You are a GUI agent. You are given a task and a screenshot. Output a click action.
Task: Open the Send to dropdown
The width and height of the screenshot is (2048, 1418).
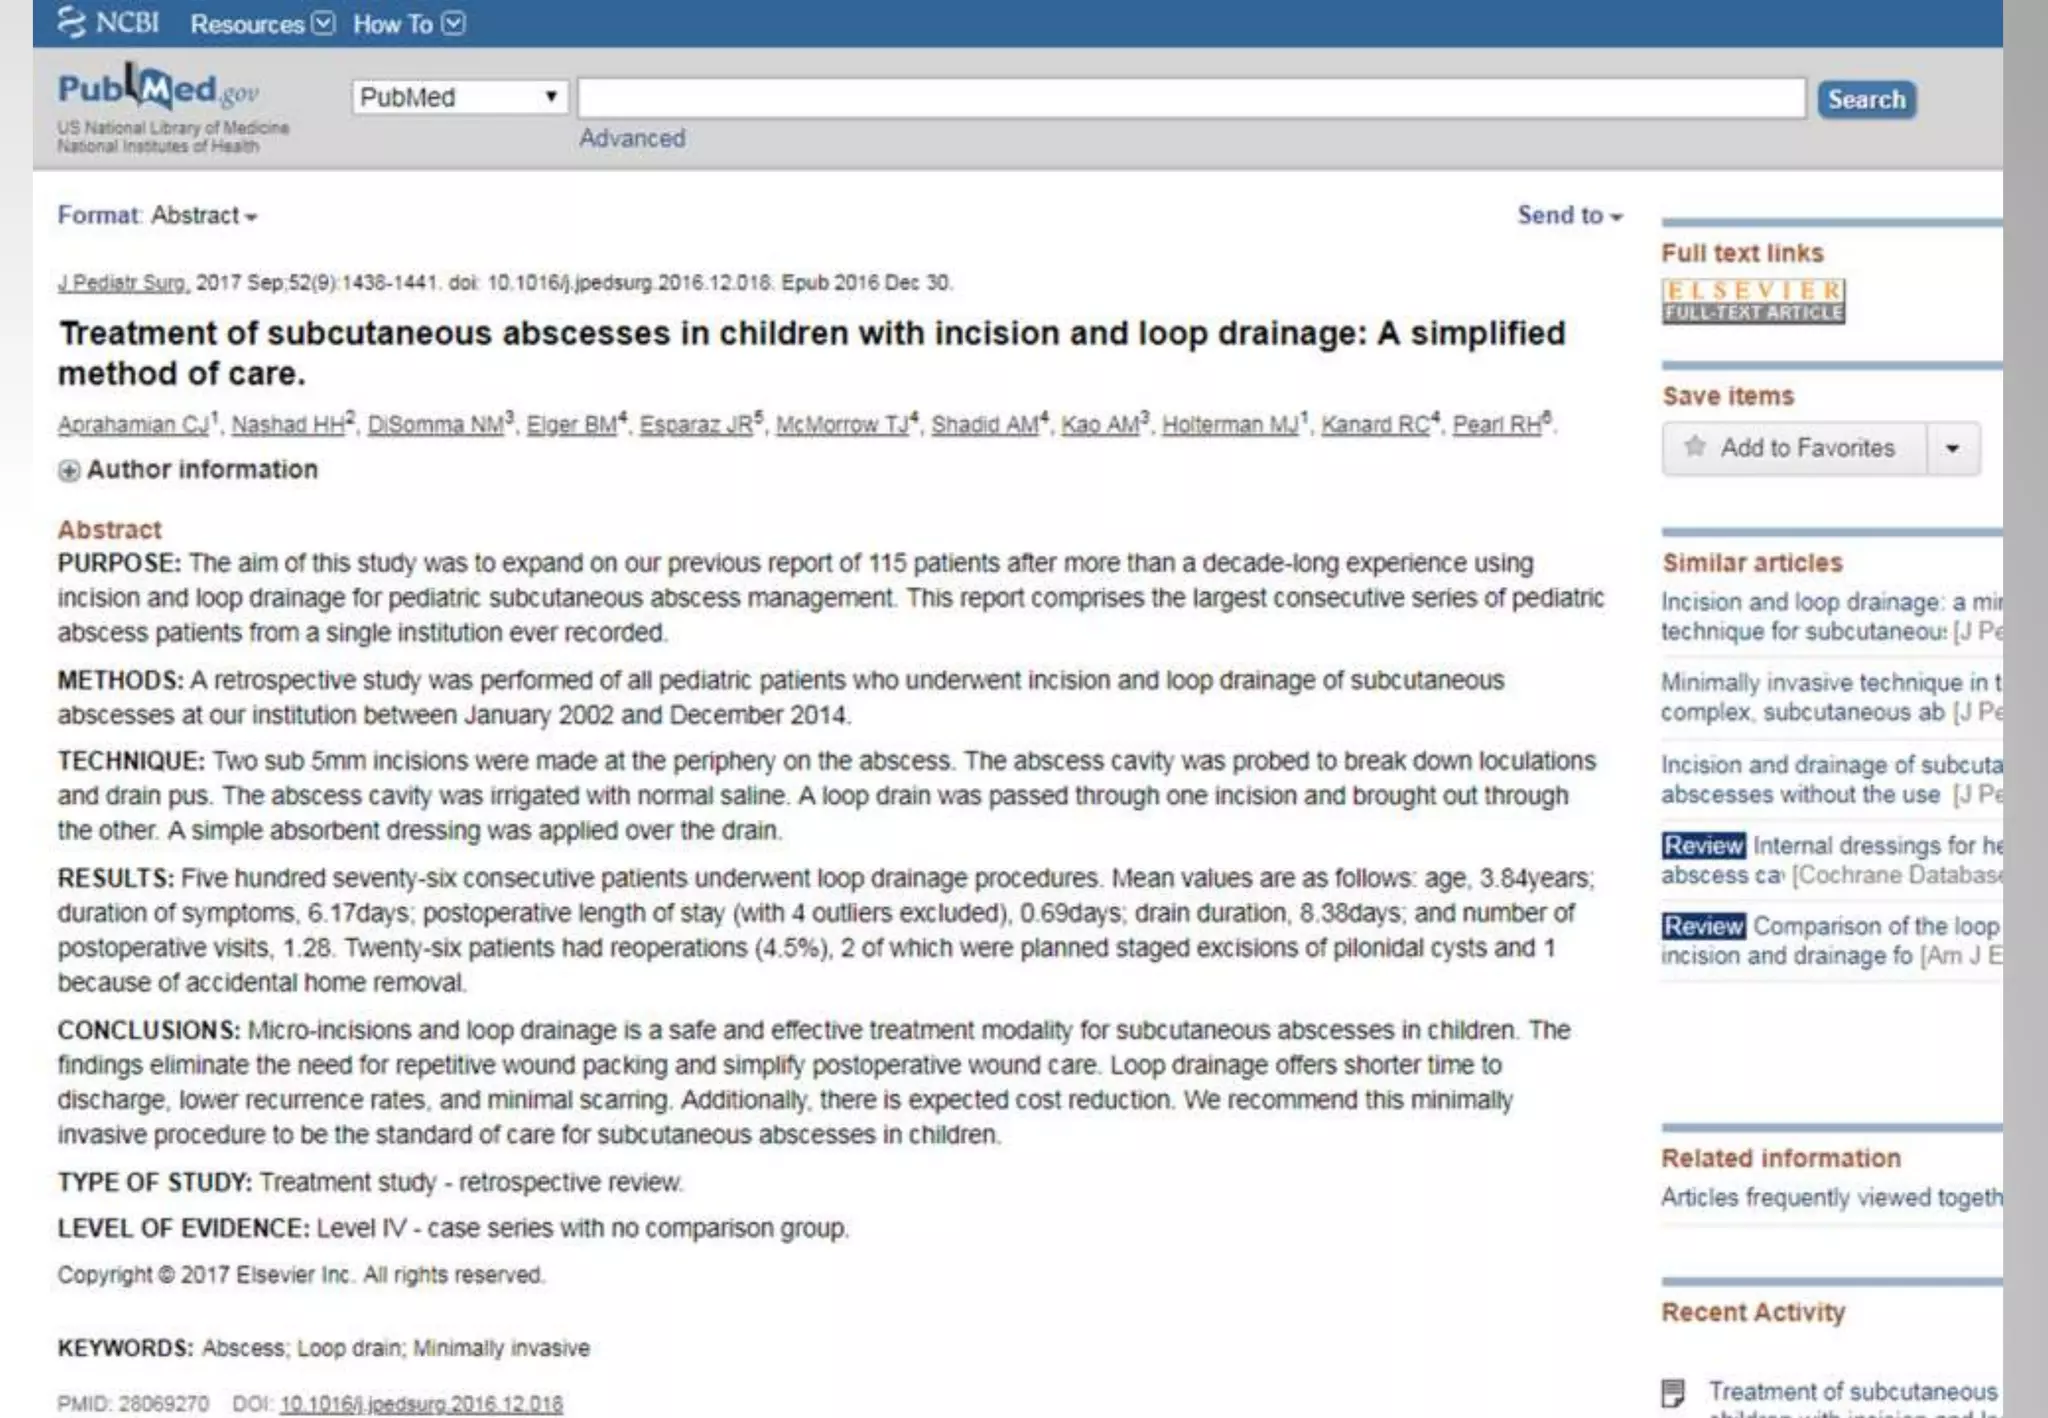[1568, 215]
